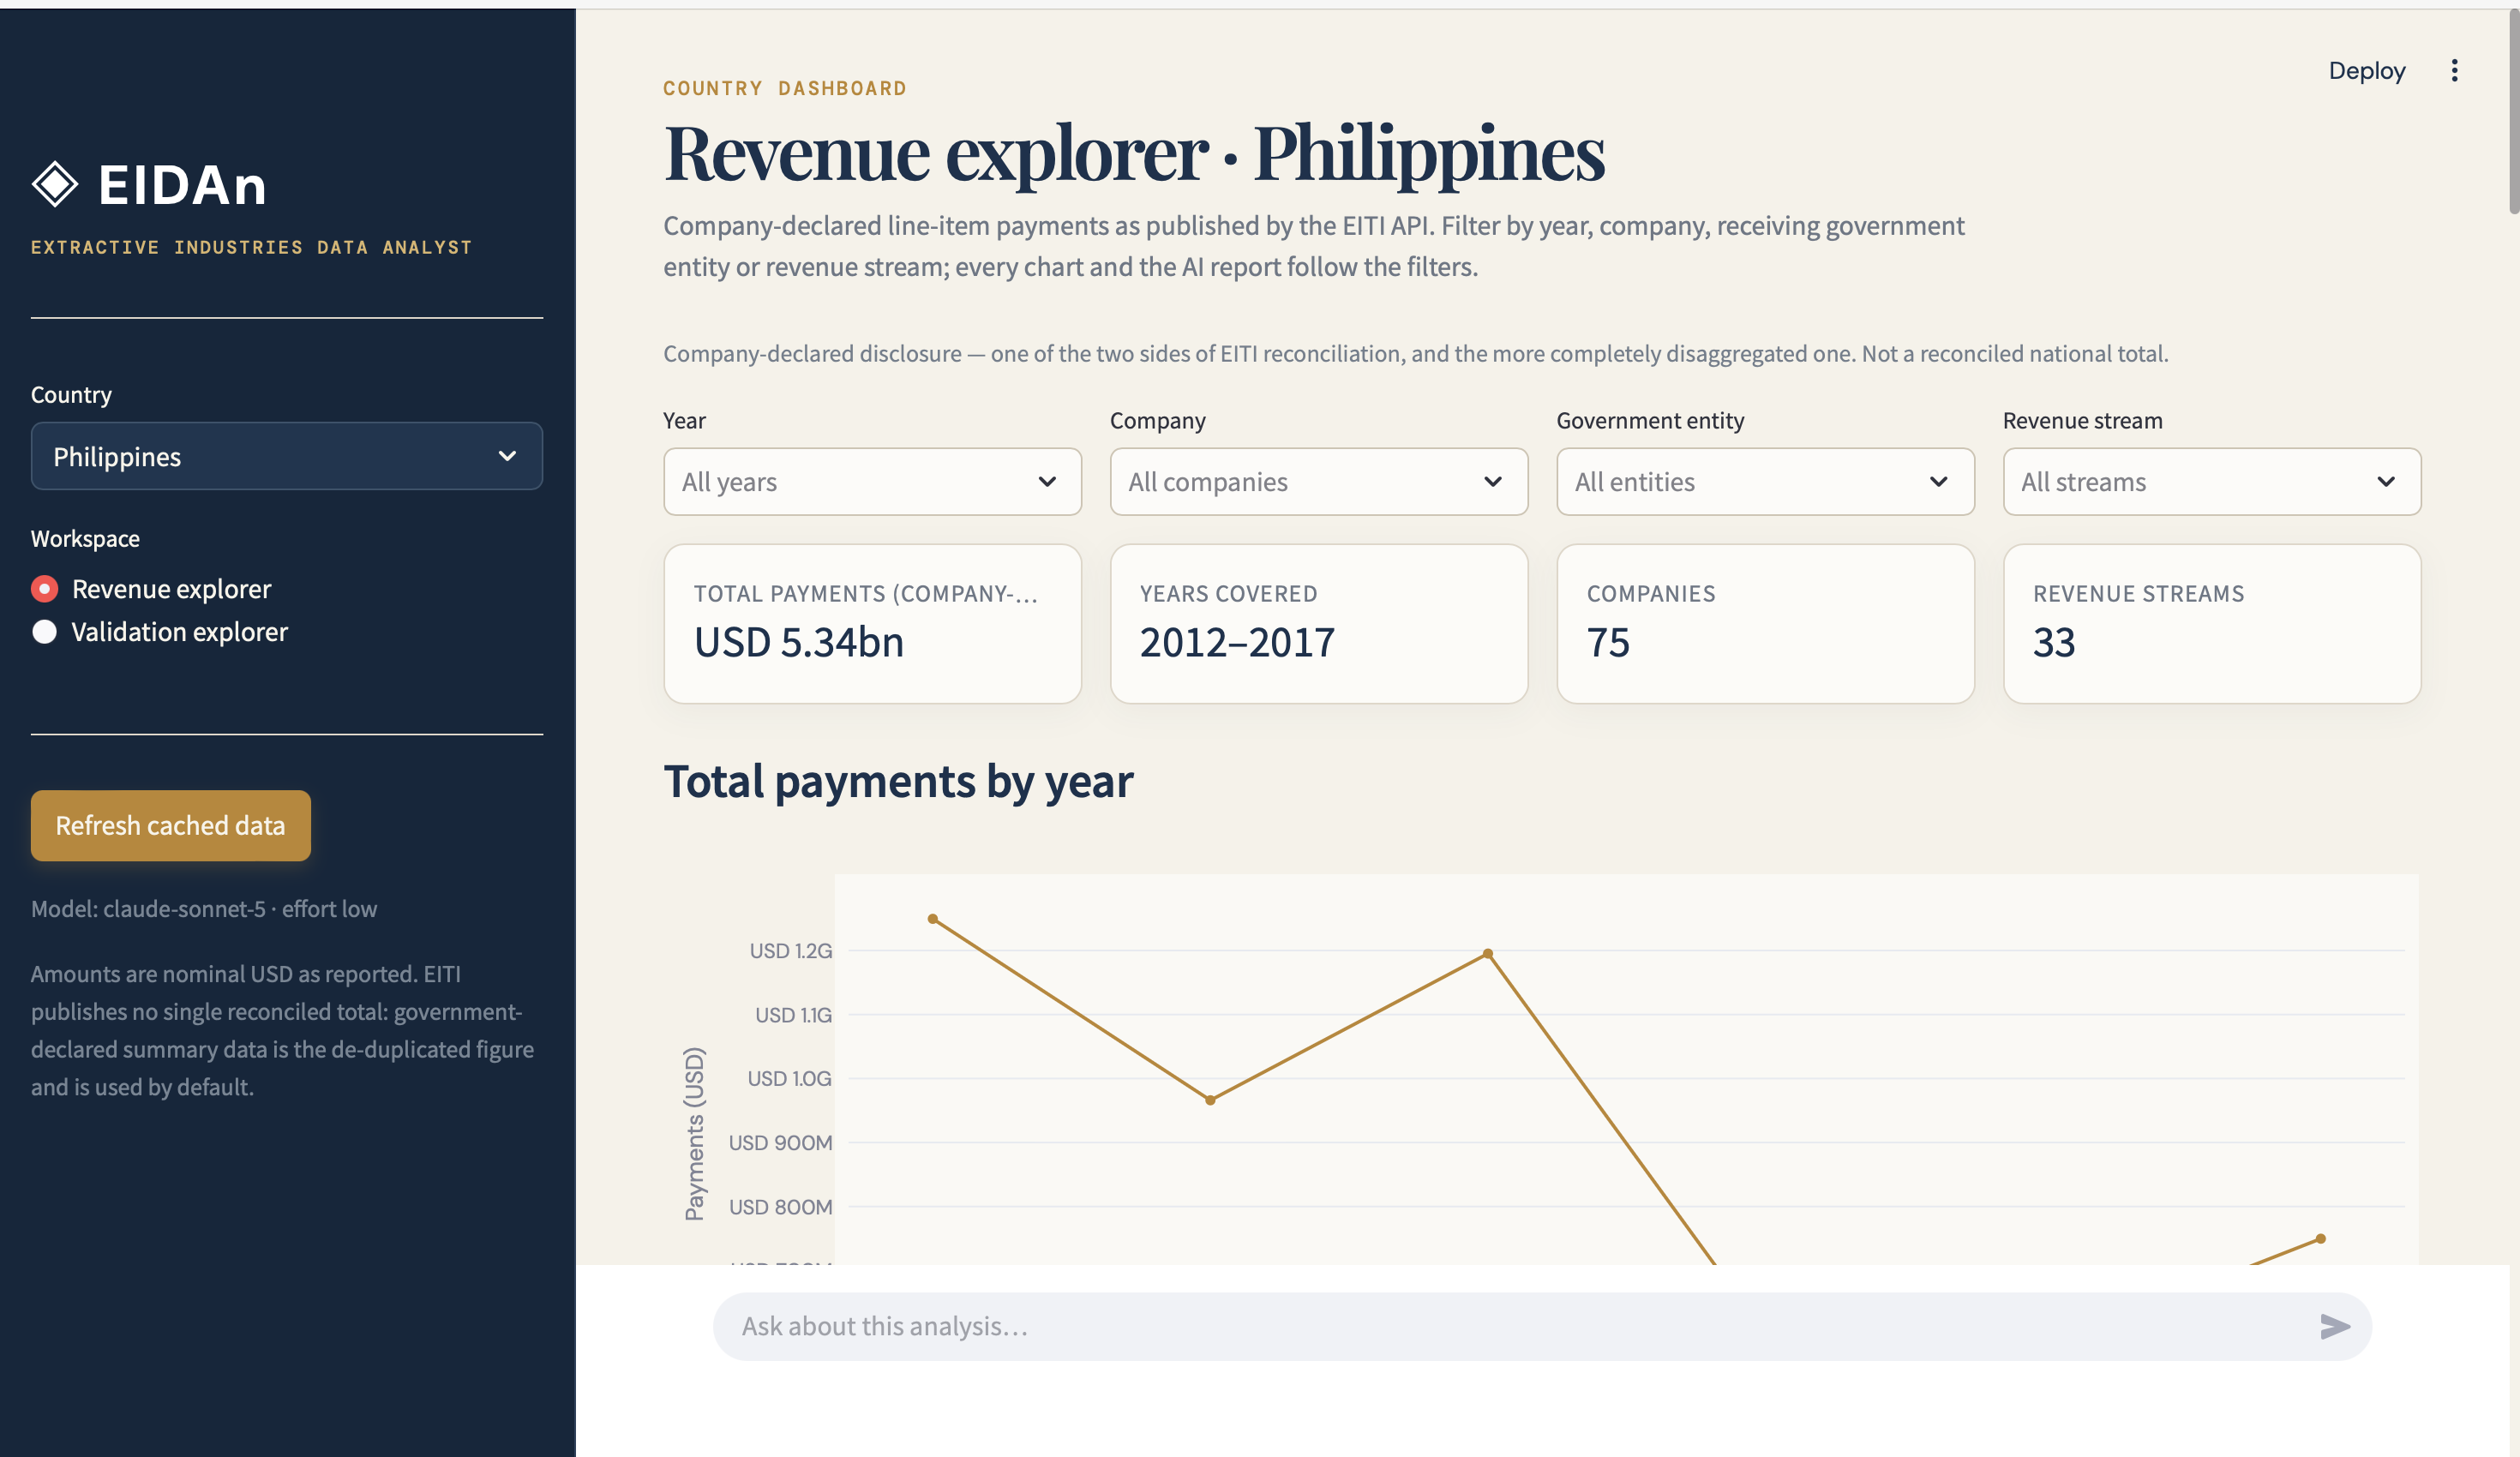
Task: Click the USD 800M axis label
Action: pyautogui.click(x=780, y=1207)
